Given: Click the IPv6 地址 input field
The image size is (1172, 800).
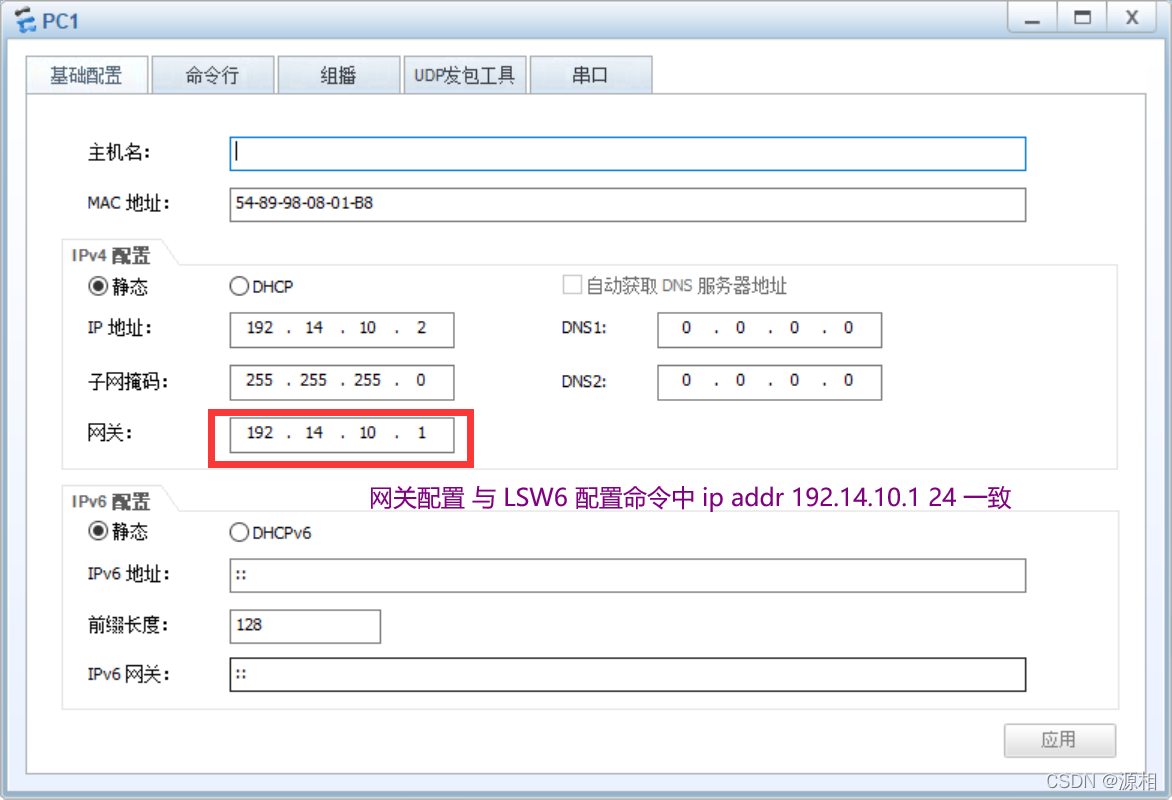Looking at the screenshot, I should [628, 576].
